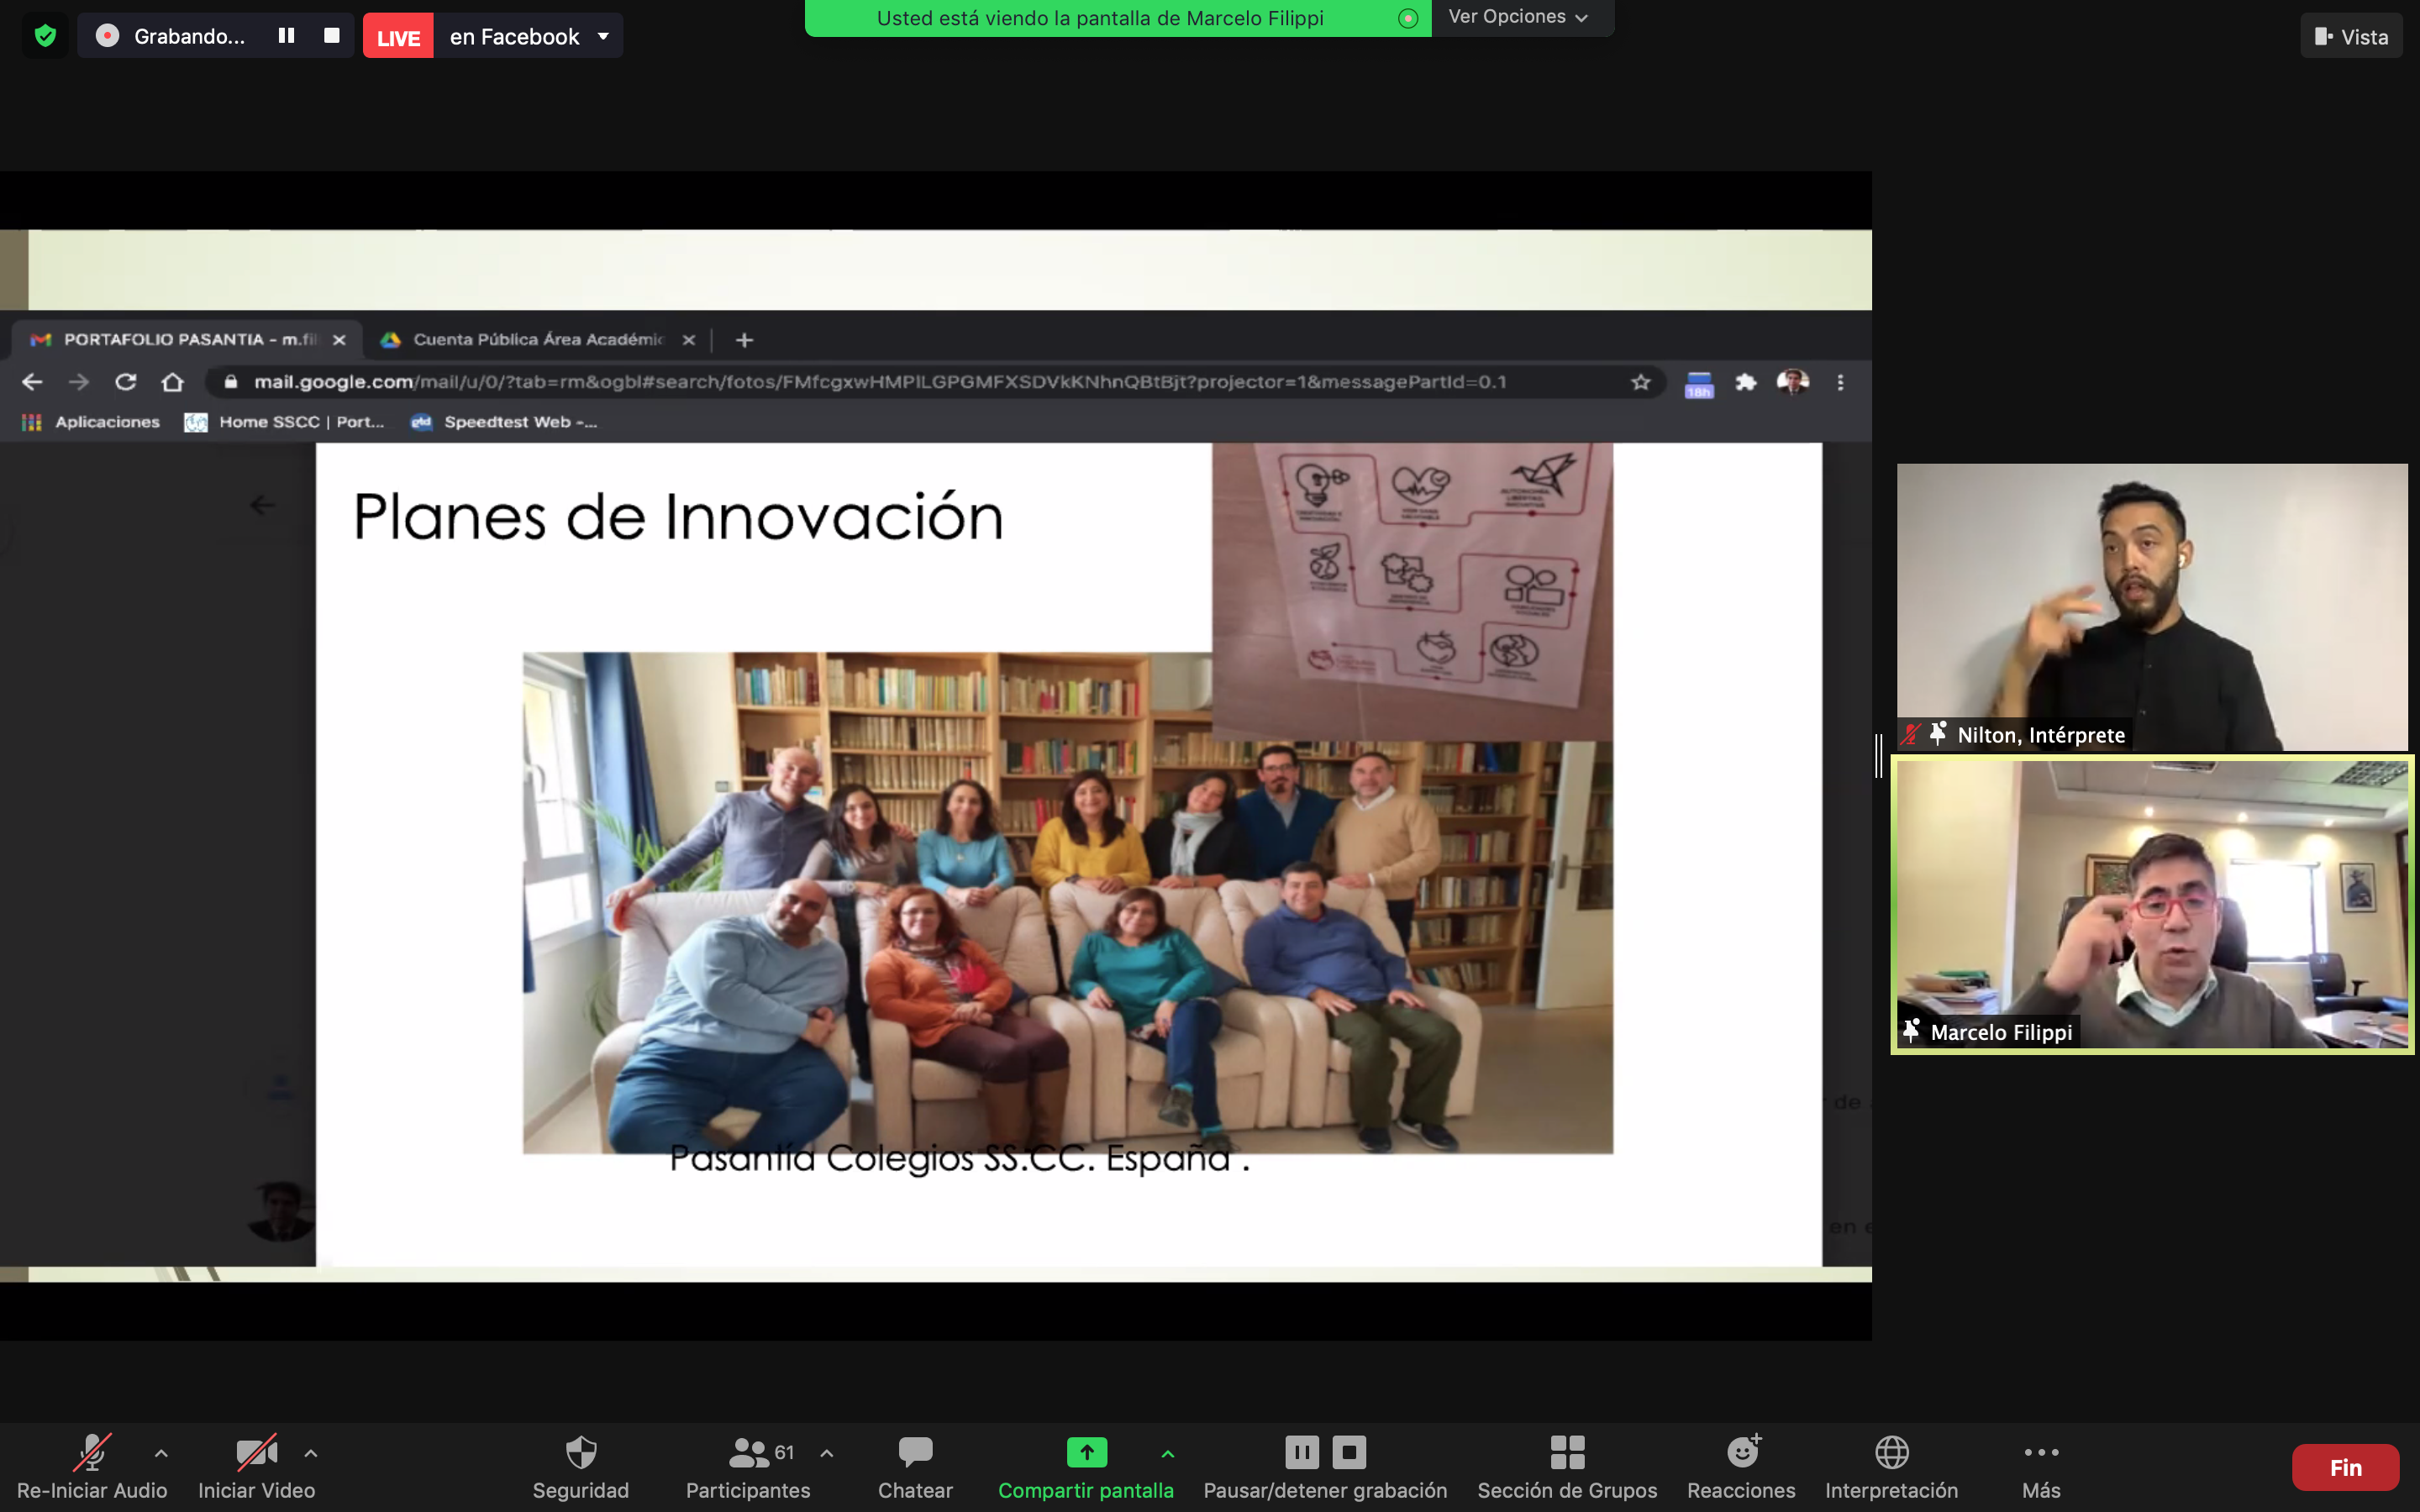2420x1512 pixels.
Task: Open the Participantes panel
Action: point(748,1453)
